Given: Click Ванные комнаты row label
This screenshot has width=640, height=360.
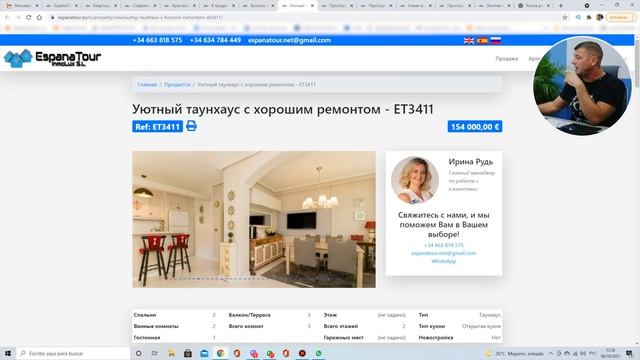Looking at the screenshot, I should point(156,327).
